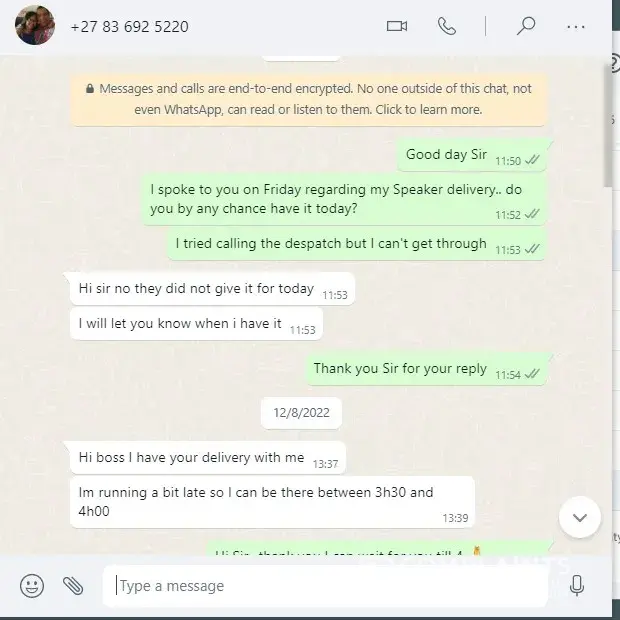Select the 'Good day Sir' message
620x620 pixels.
pos(472,155)
